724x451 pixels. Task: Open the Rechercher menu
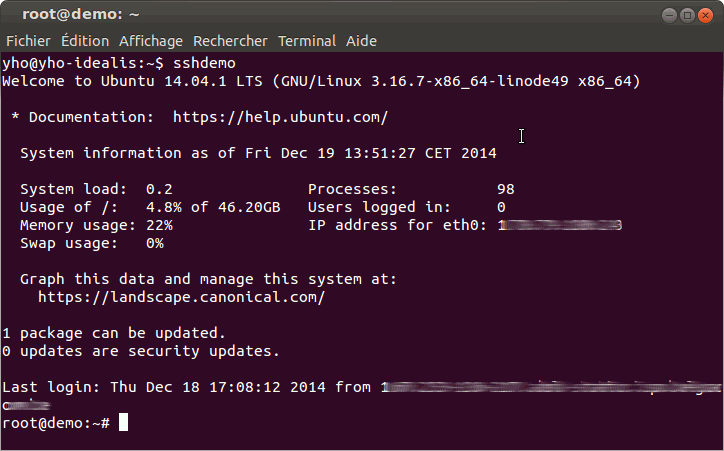pyautogui.click(x=230, y=41)
